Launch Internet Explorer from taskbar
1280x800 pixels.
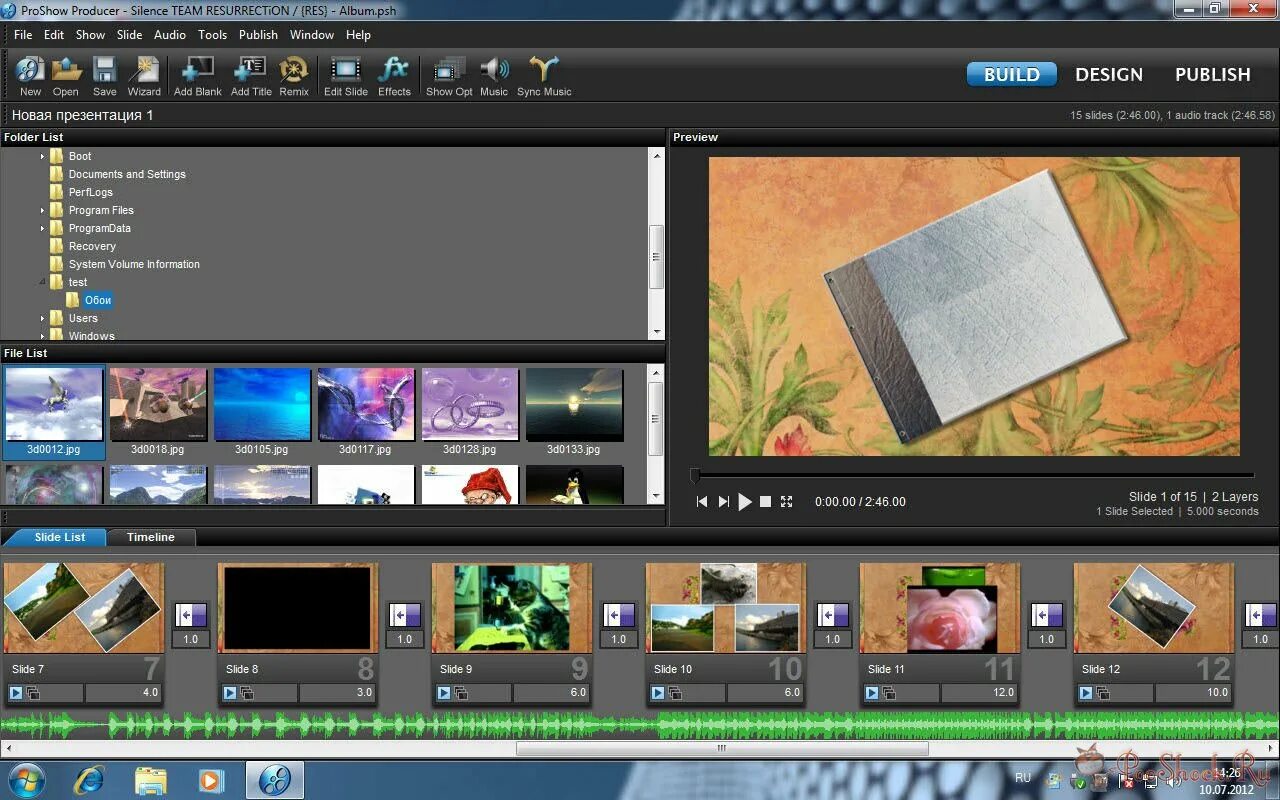[89, 780]
